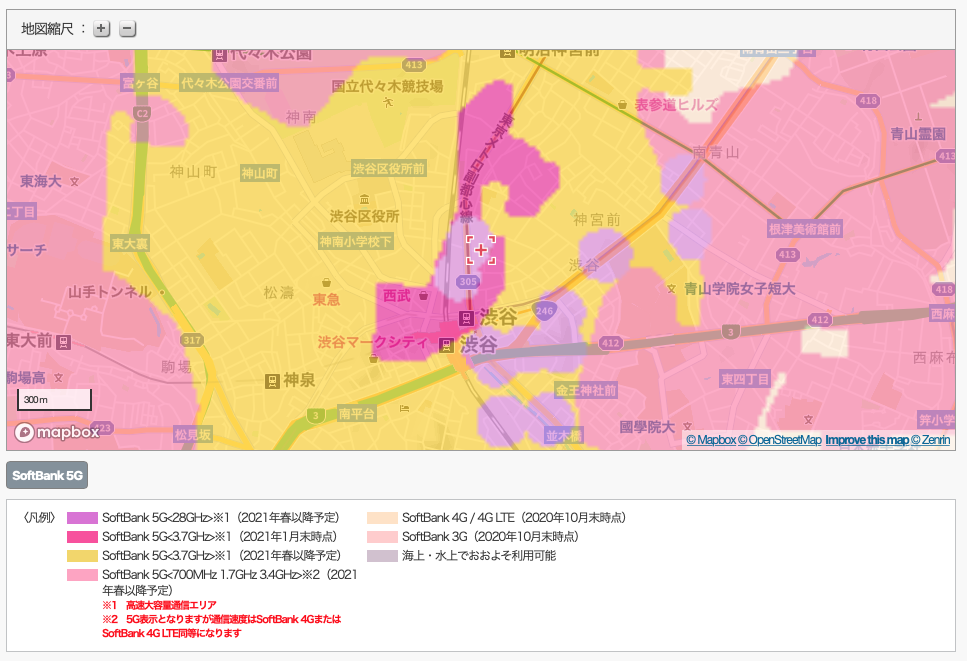Screen dimensions: 967x661
Task: Click the lower 渋谷 station train icon
Action: pos(446,345)
